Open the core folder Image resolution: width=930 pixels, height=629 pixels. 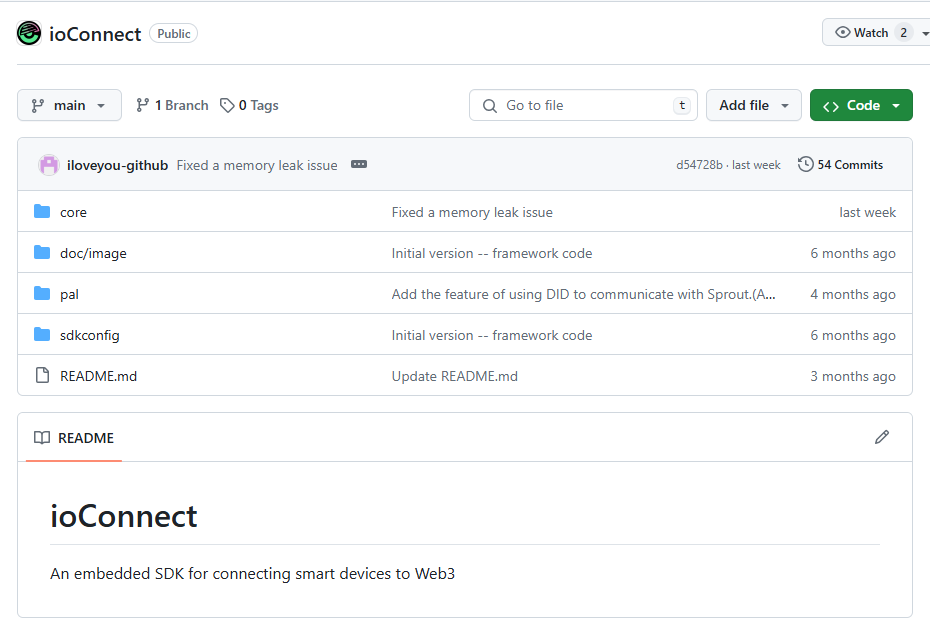74,212
